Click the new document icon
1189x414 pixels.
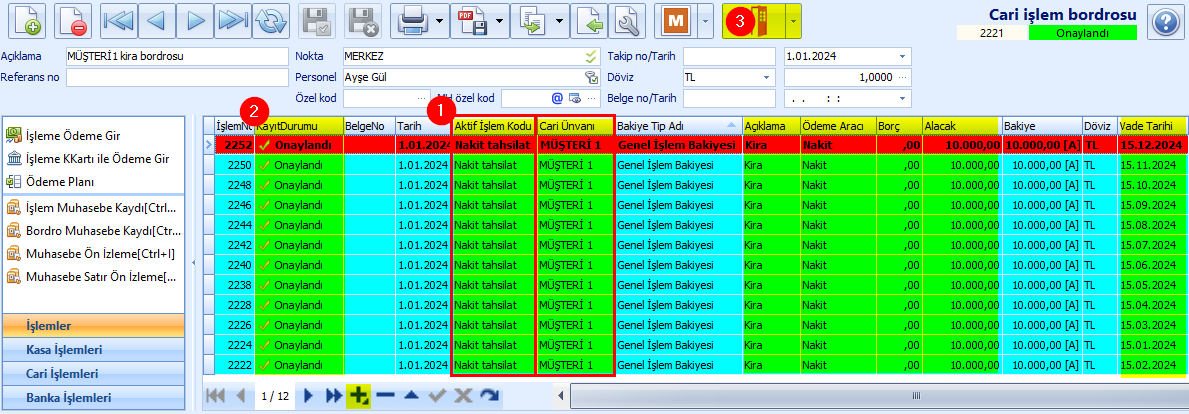click(24, 20)
